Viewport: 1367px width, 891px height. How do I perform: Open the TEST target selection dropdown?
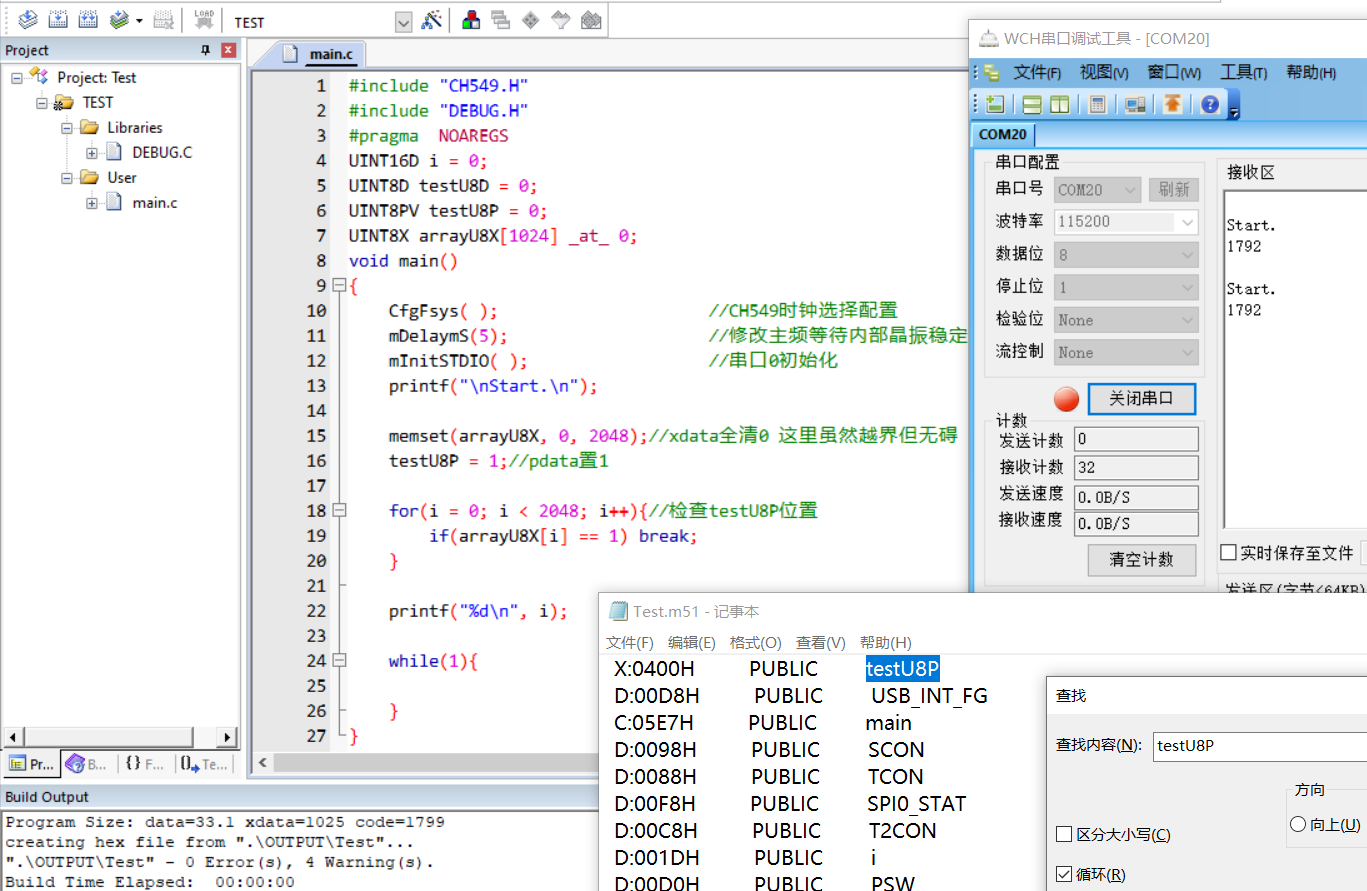tap(403, 22)
